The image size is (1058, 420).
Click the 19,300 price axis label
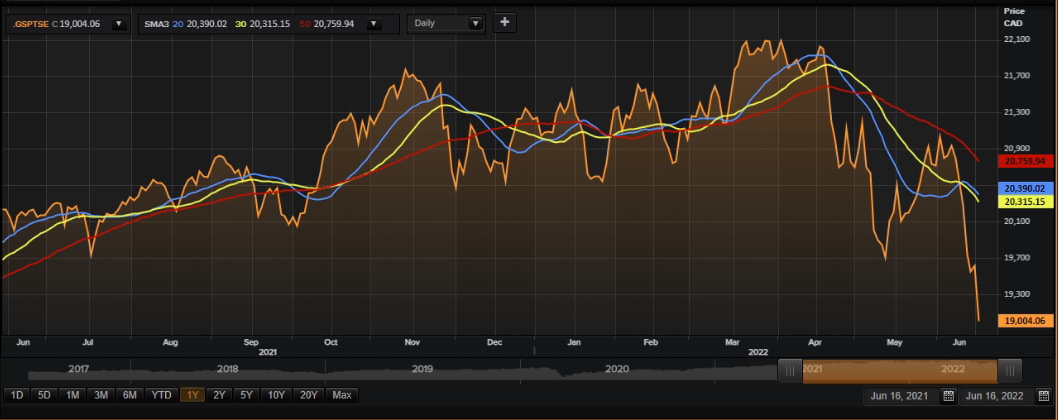[x=1017, y=294]
